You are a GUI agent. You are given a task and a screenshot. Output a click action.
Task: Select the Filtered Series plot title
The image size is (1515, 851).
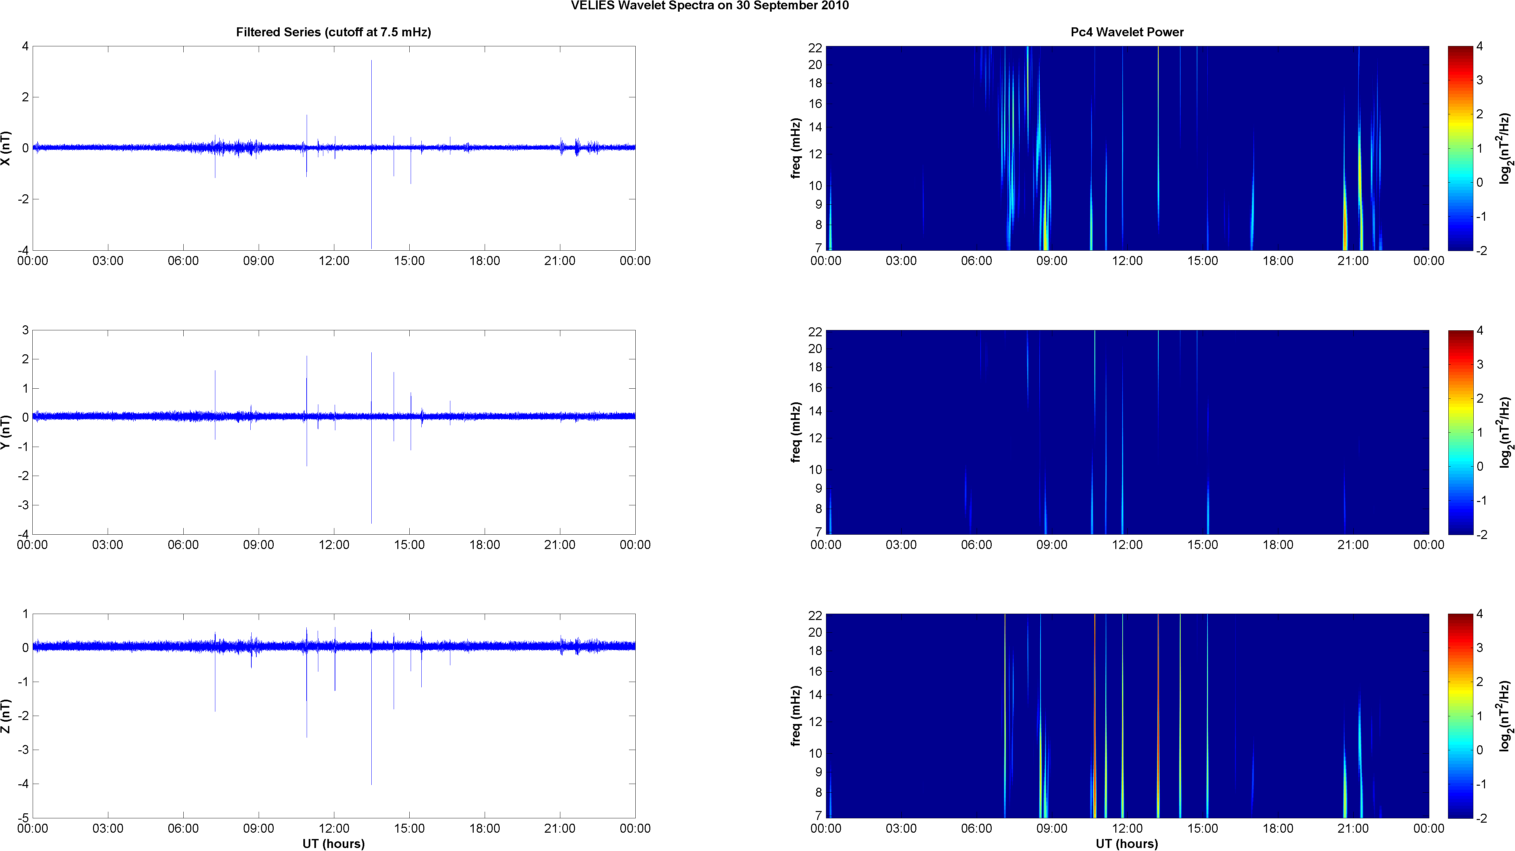(x=333, y=32)
